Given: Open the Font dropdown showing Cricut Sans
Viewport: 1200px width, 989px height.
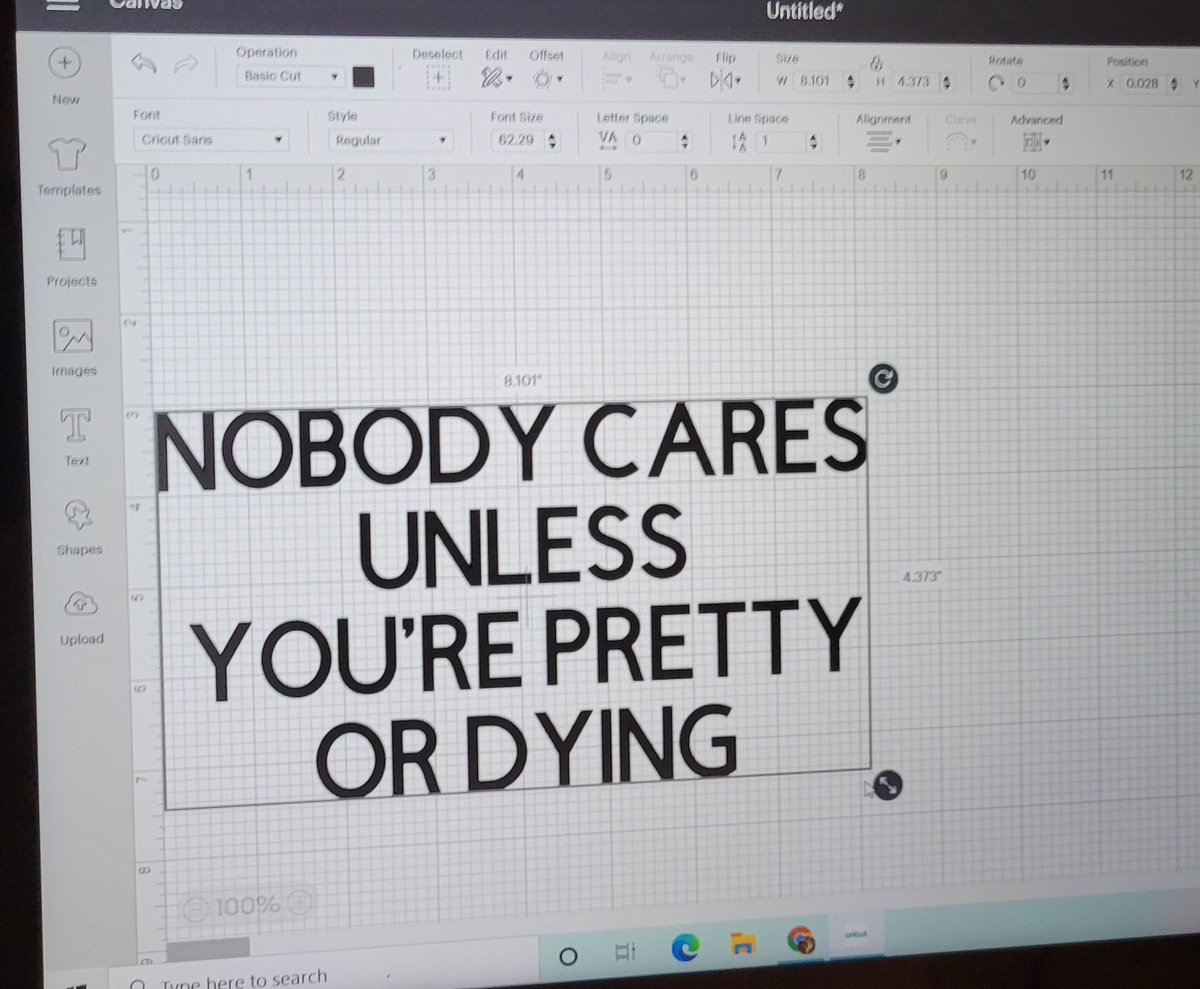Looking at the screenshot, I should (211, 140).
